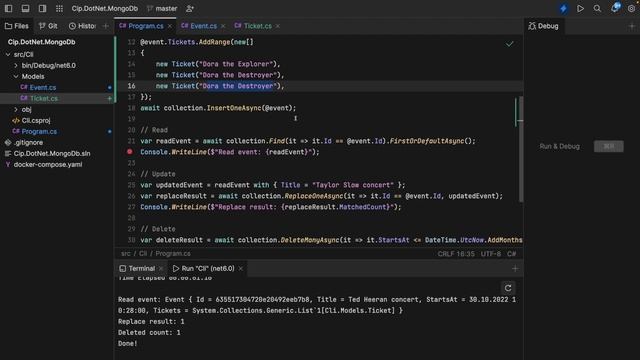This screenshot has width=640, height=360.
Task: Close the Run "Cli" tab
Action: coord(240,269)
